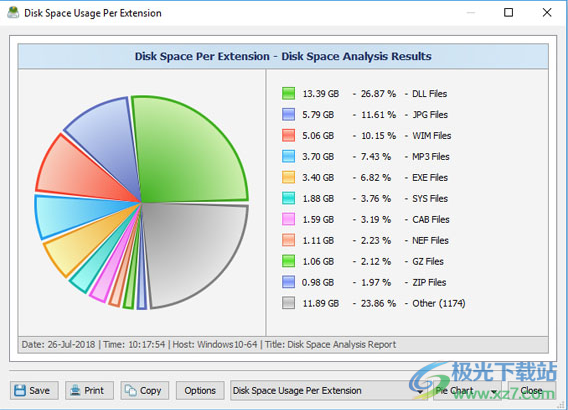Image resolution: width=568 pixels, height=410 pixels.
Task: Click the JPG Files legend entry
Action: point(365,114)
